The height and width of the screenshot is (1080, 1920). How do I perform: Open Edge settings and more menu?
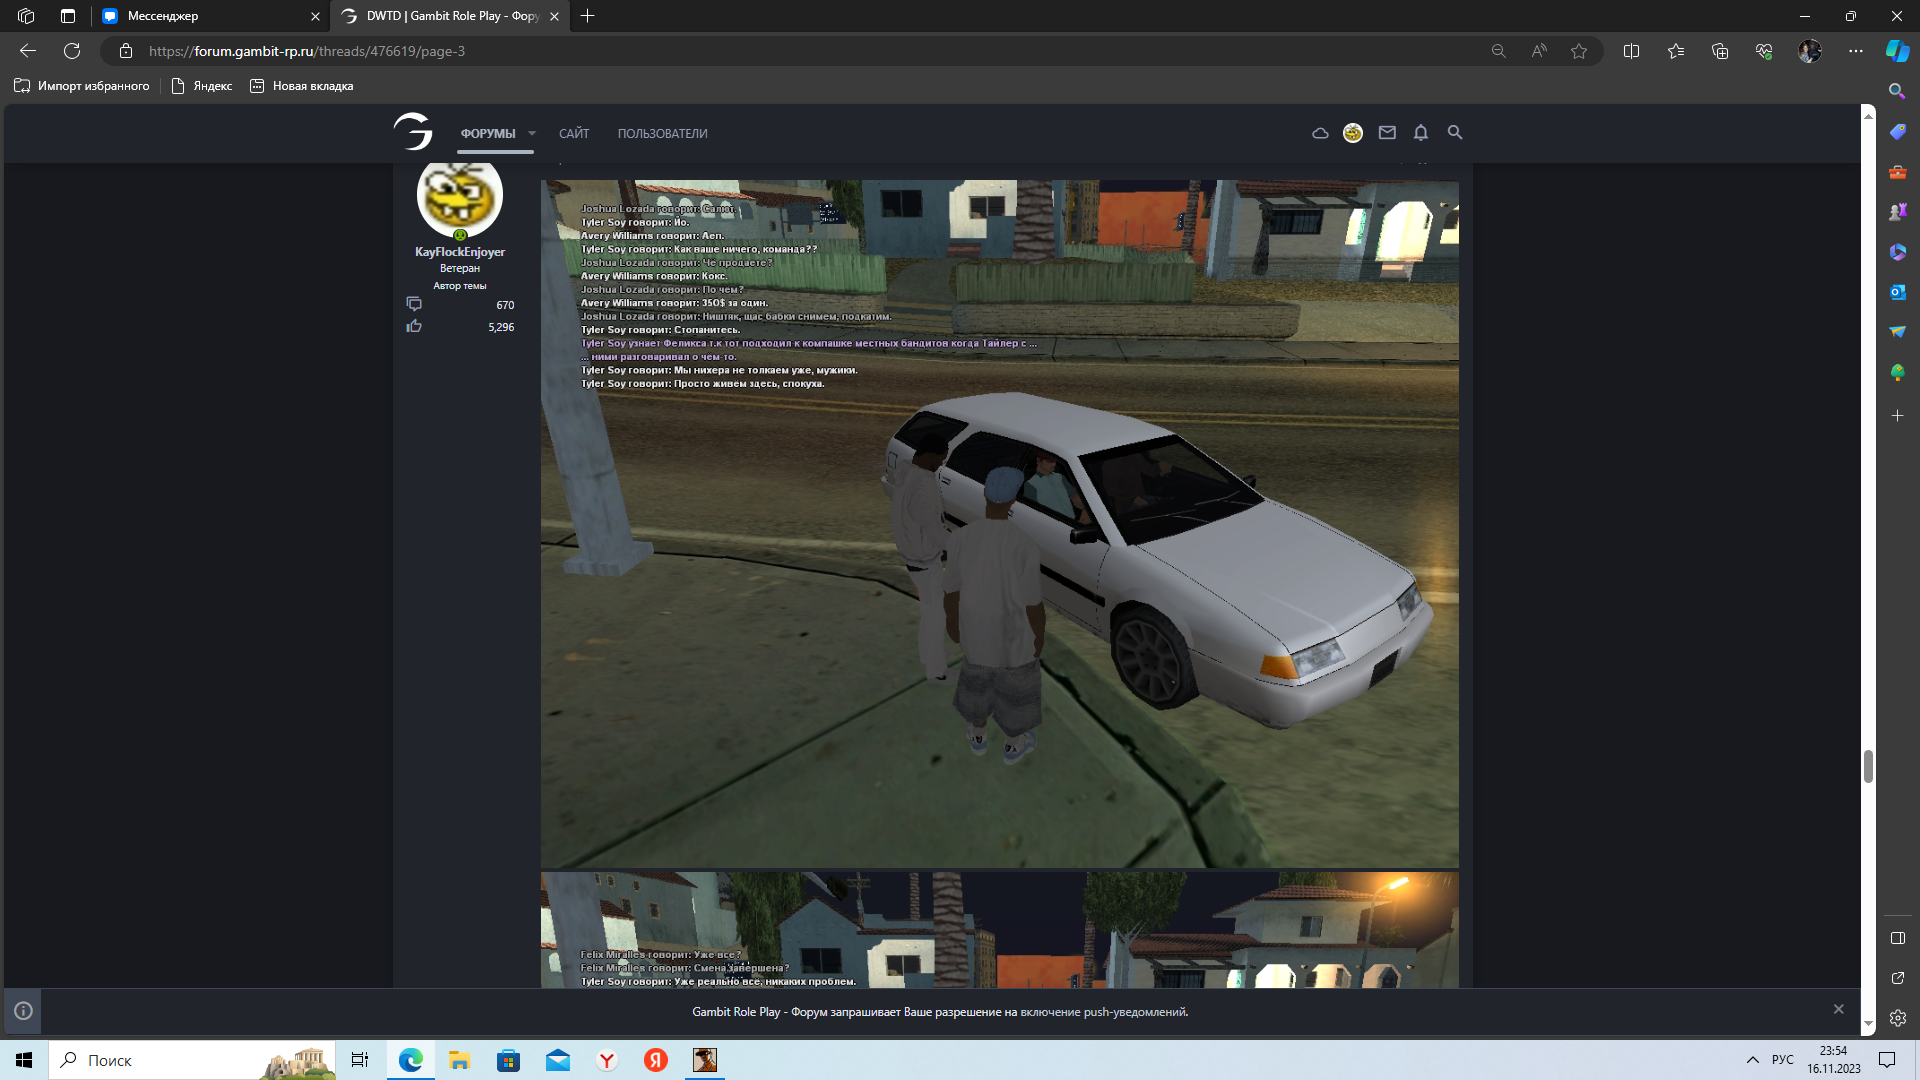click(x=1856, y=51)
